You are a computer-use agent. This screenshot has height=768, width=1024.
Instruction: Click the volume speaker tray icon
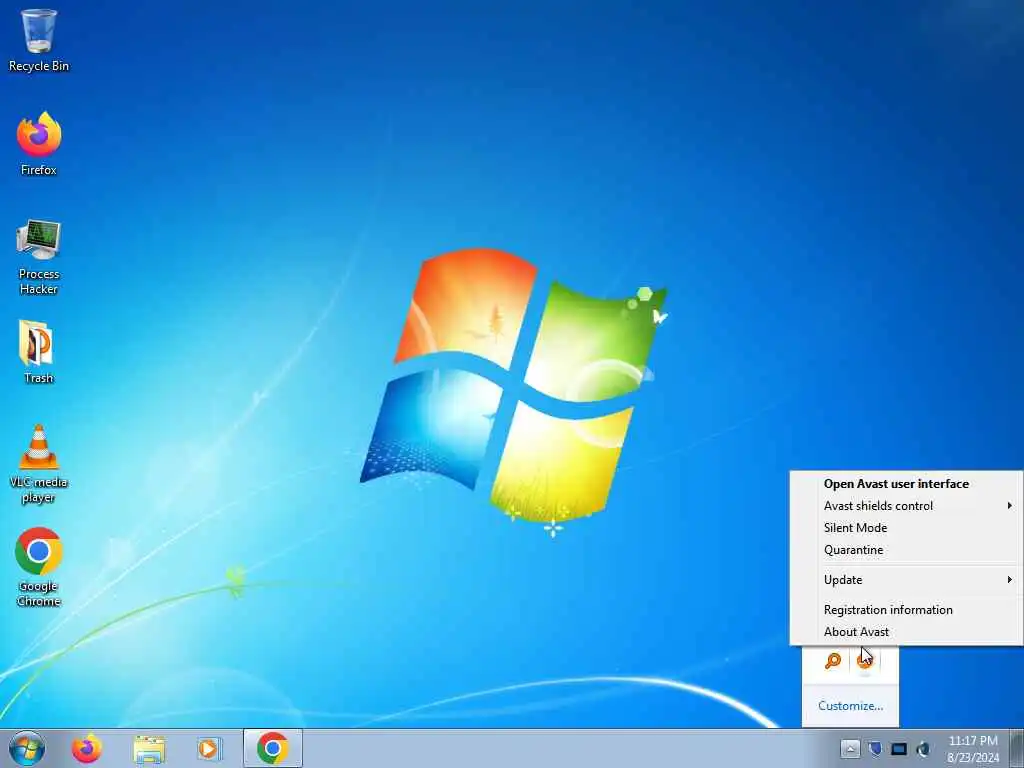pos(923,748)
